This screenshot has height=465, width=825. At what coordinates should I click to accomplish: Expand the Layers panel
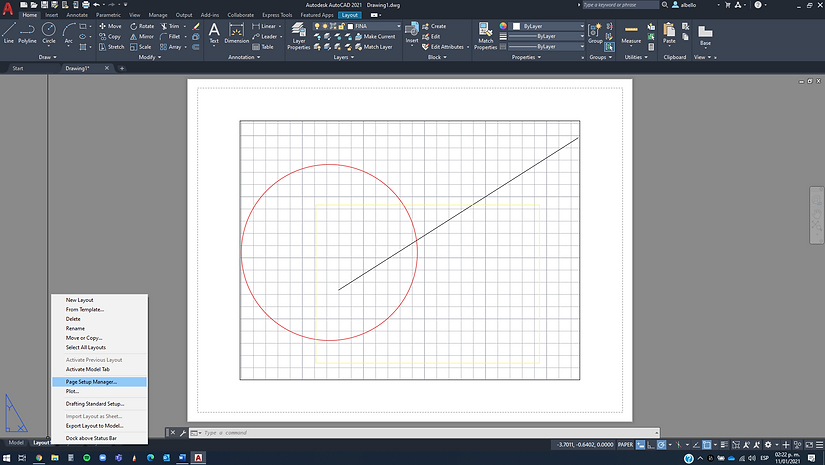coord(344,57)
